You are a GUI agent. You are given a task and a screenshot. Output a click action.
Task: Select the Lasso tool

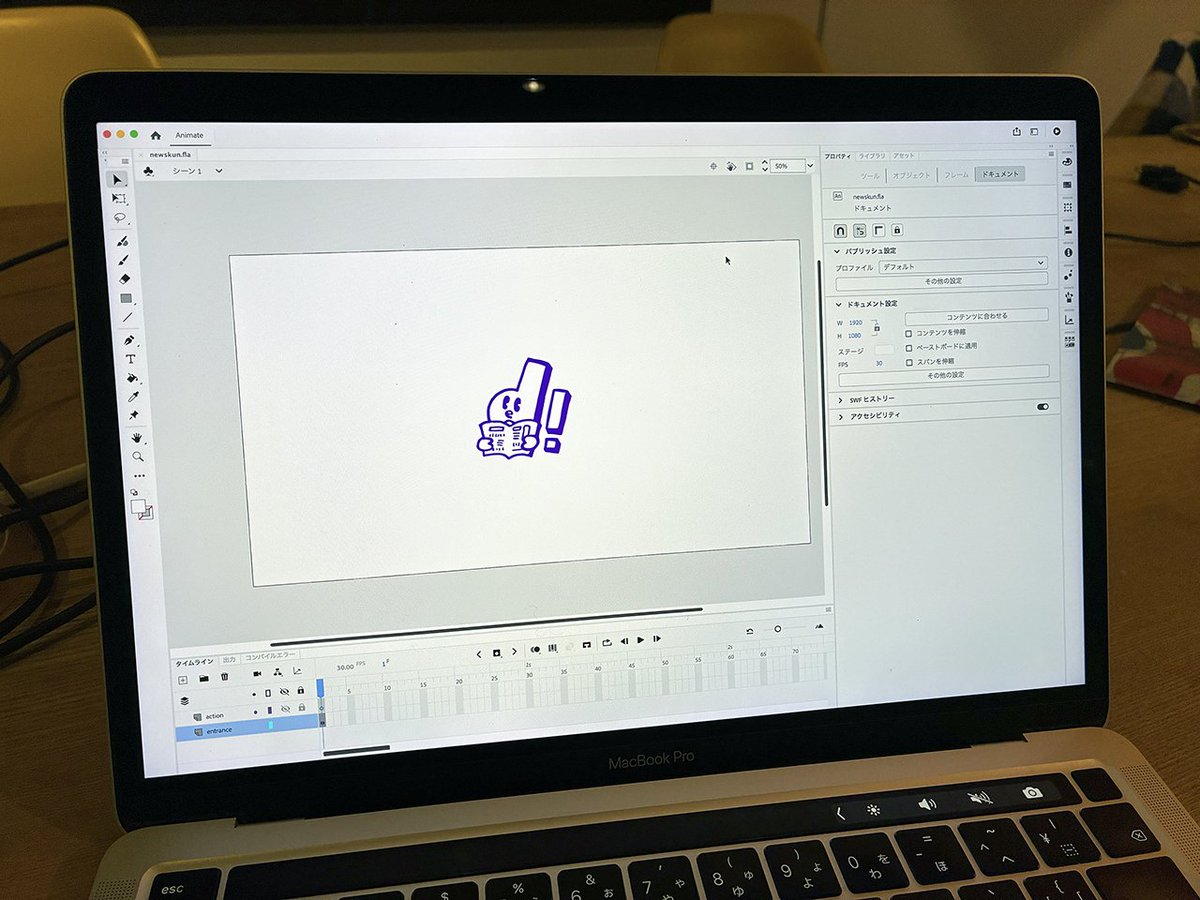(x=120, y=217)
